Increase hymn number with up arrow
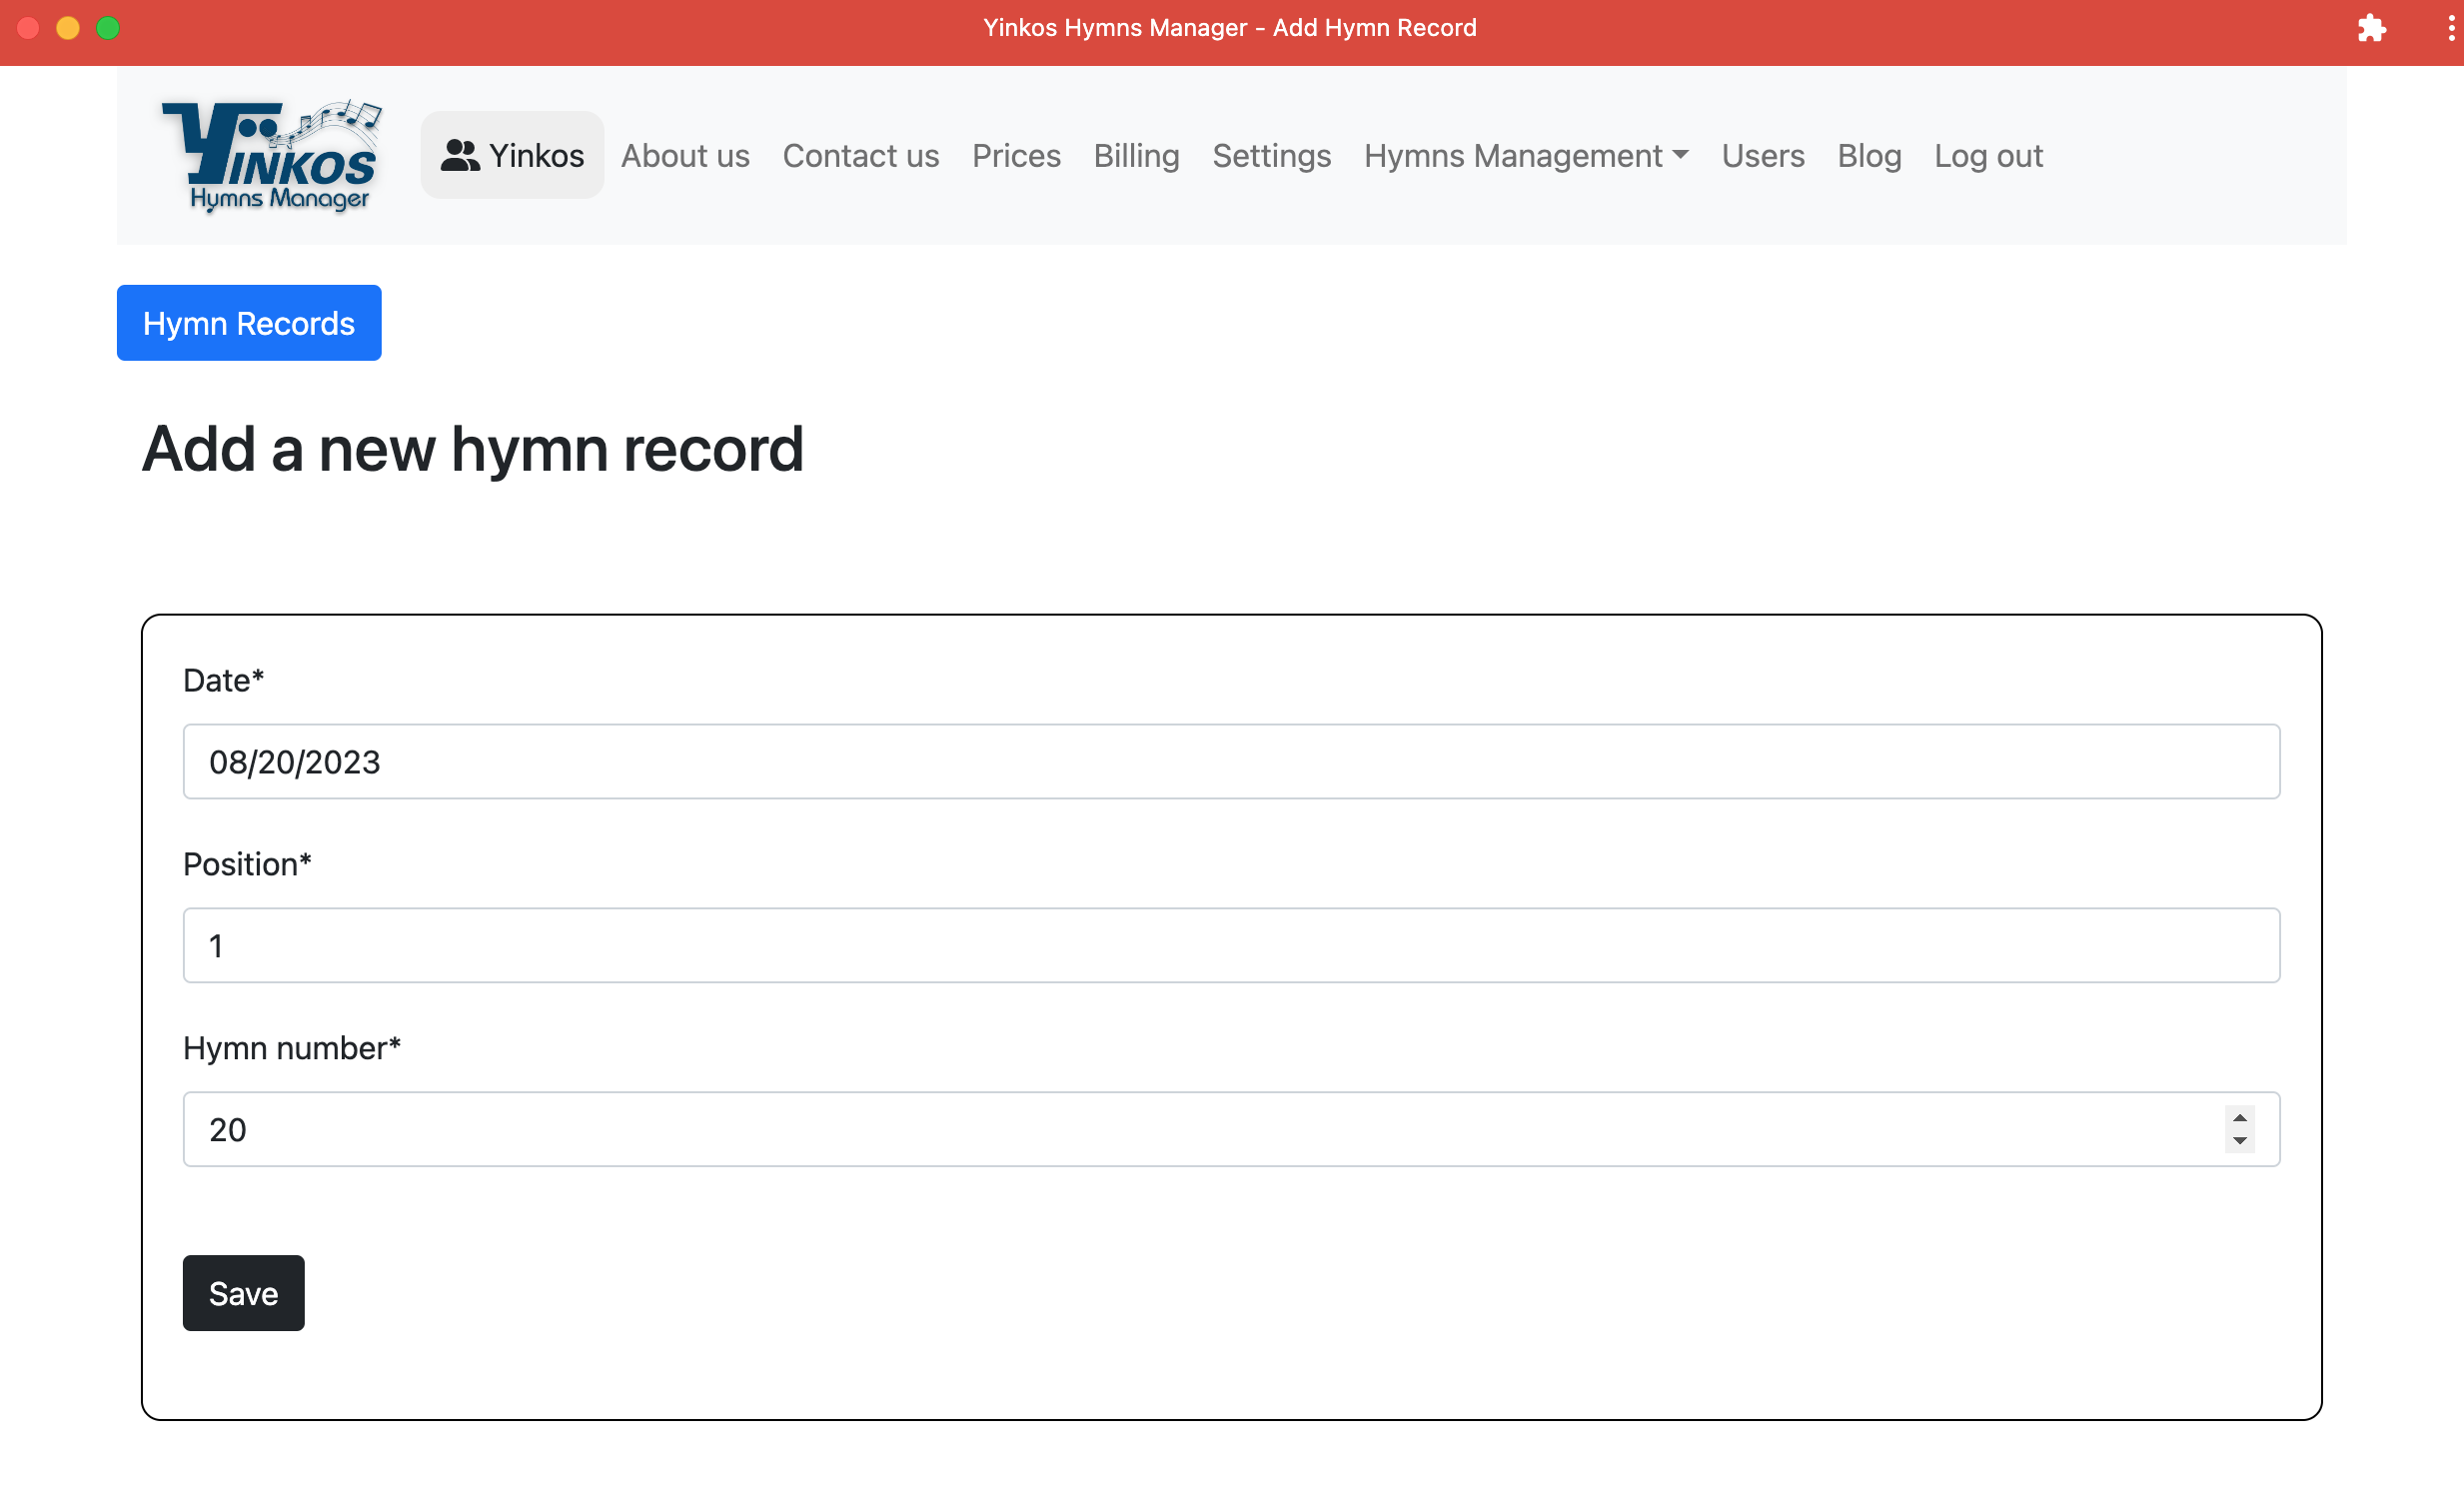Image resolution: width=2464 pixels, height=1495 pixels. point(2240,1118)
